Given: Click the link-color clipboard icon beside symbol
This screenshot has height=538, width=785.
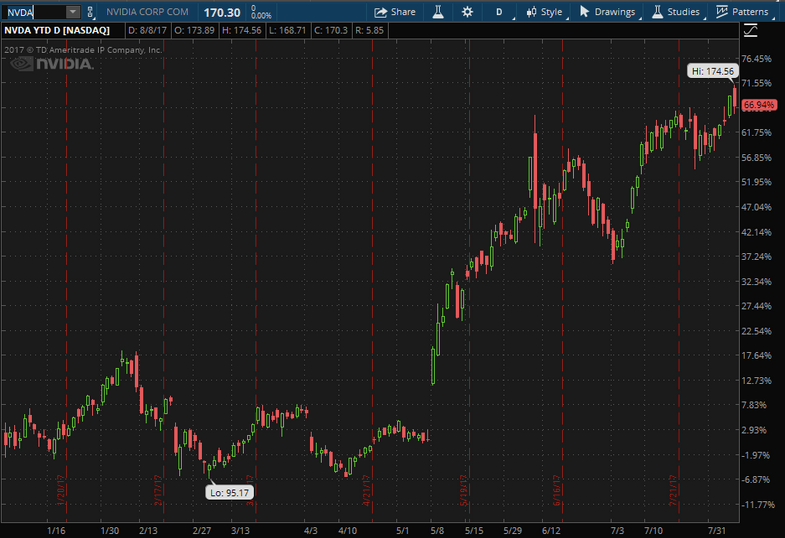Looking at the screenshot, I should (x=90, y=12).
